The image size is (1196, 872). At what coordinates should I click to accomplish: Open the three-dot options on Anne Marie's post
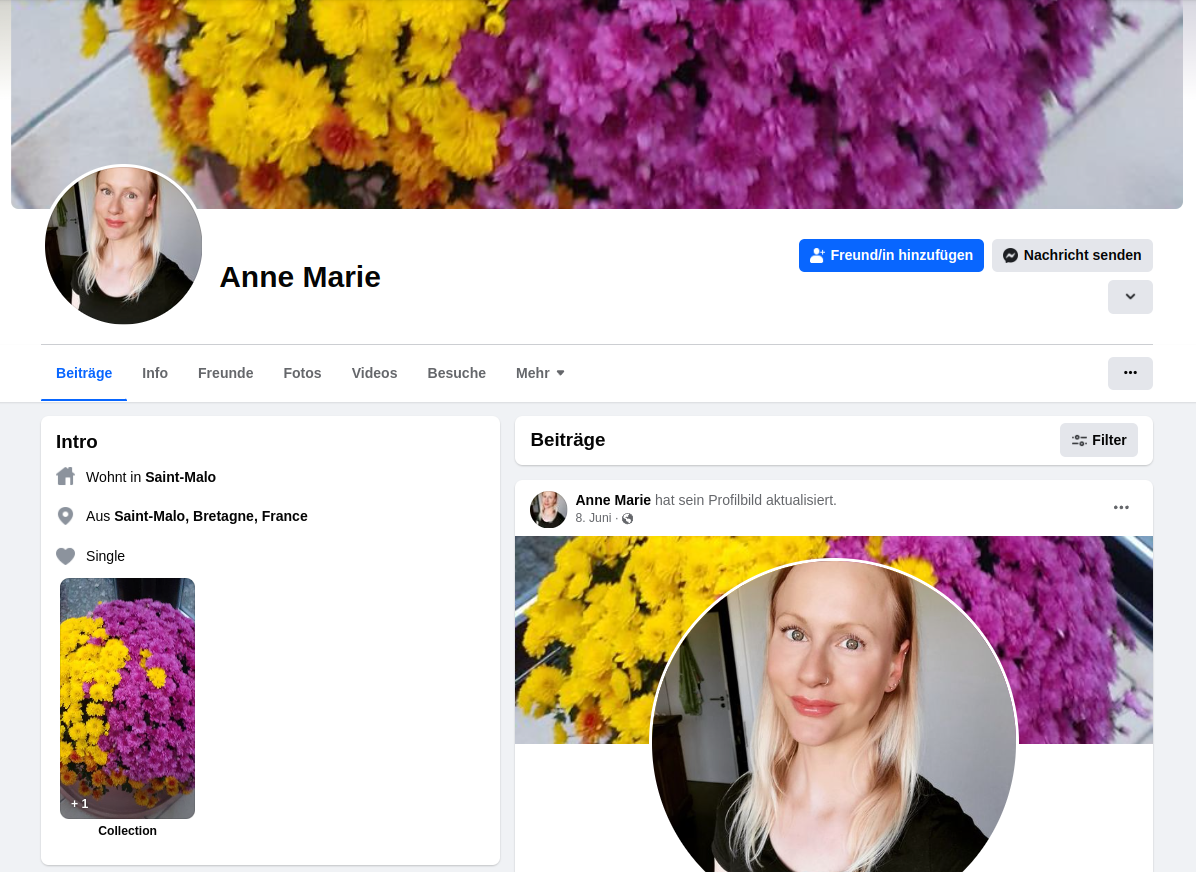pyautogui.click(x=1120, y=507)
